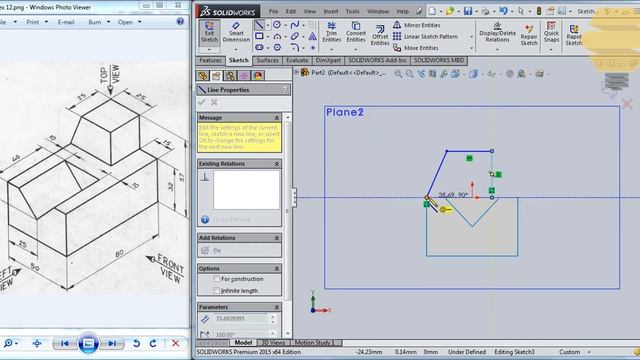The image size is (640, 360).
Task: Click the Rapid Sketch tool
Action: coord(573,35)
